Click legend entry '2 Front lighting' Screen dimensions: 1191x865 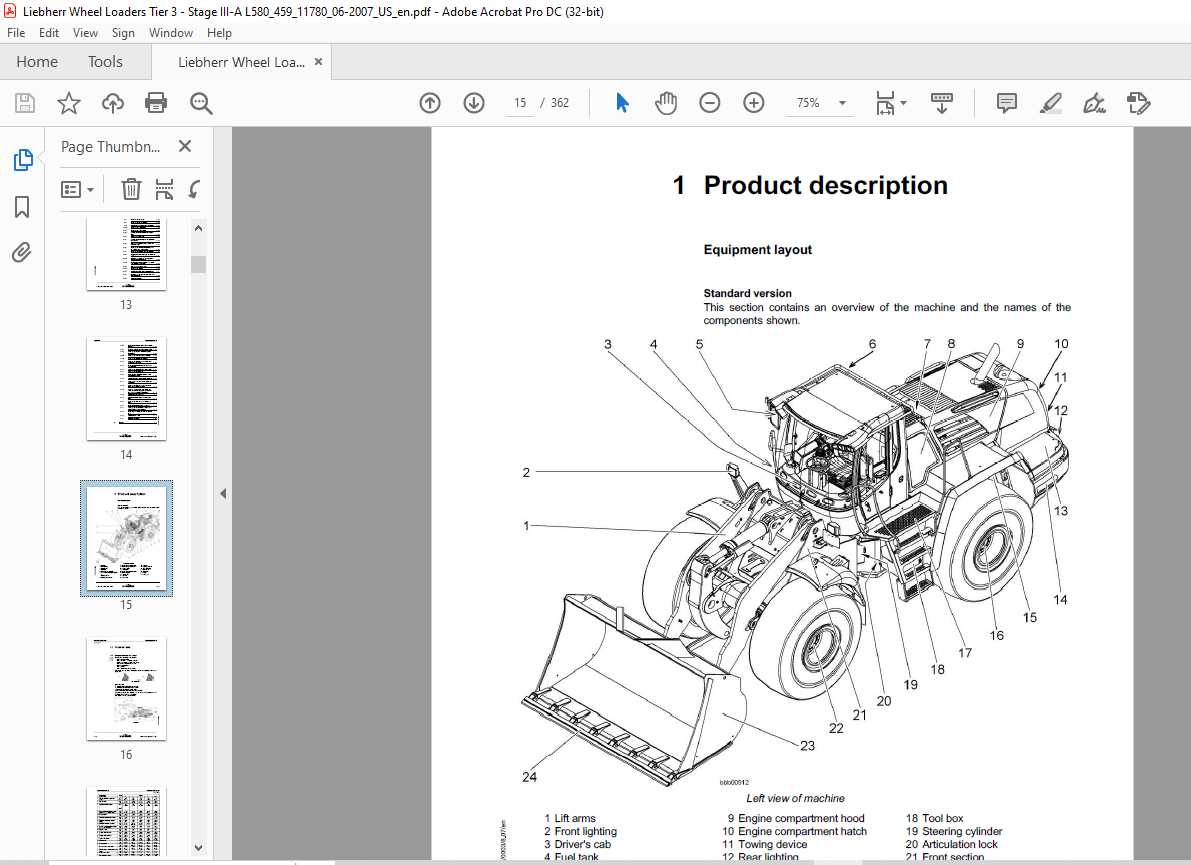click(580, 832)
